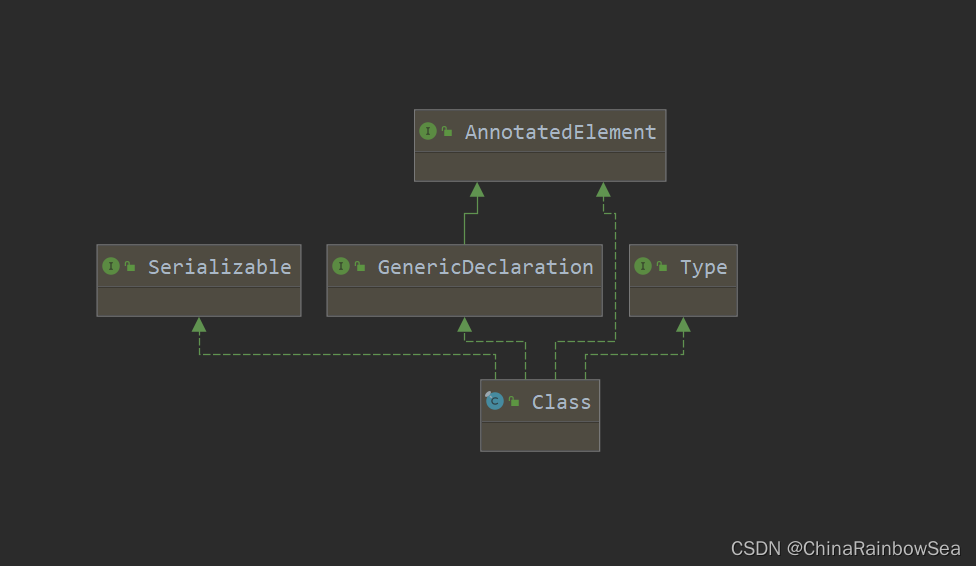Click solid arrowhead from GenericDeclaration to AnnotatedElement
Image resolution: width=976 pixels, height=566 pixels.
[477, 189]
